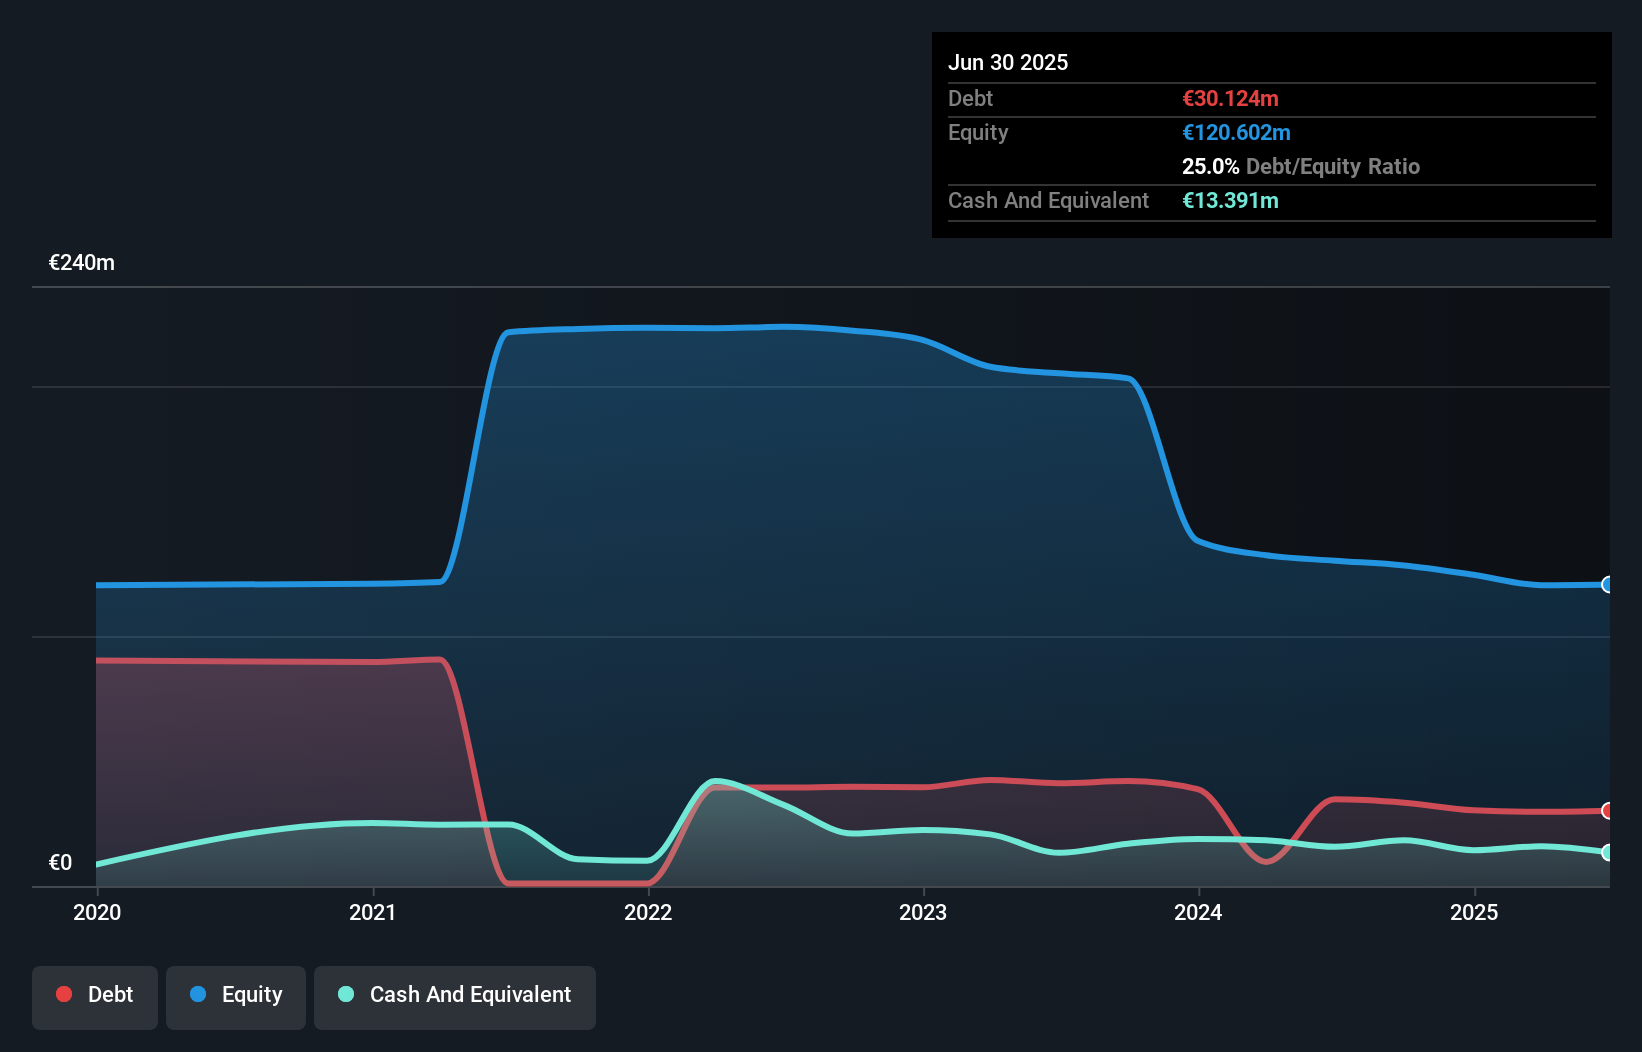Select the Cash line endpoint marker
The width and height of the screenshot is (1642, 1052).
1606,853
